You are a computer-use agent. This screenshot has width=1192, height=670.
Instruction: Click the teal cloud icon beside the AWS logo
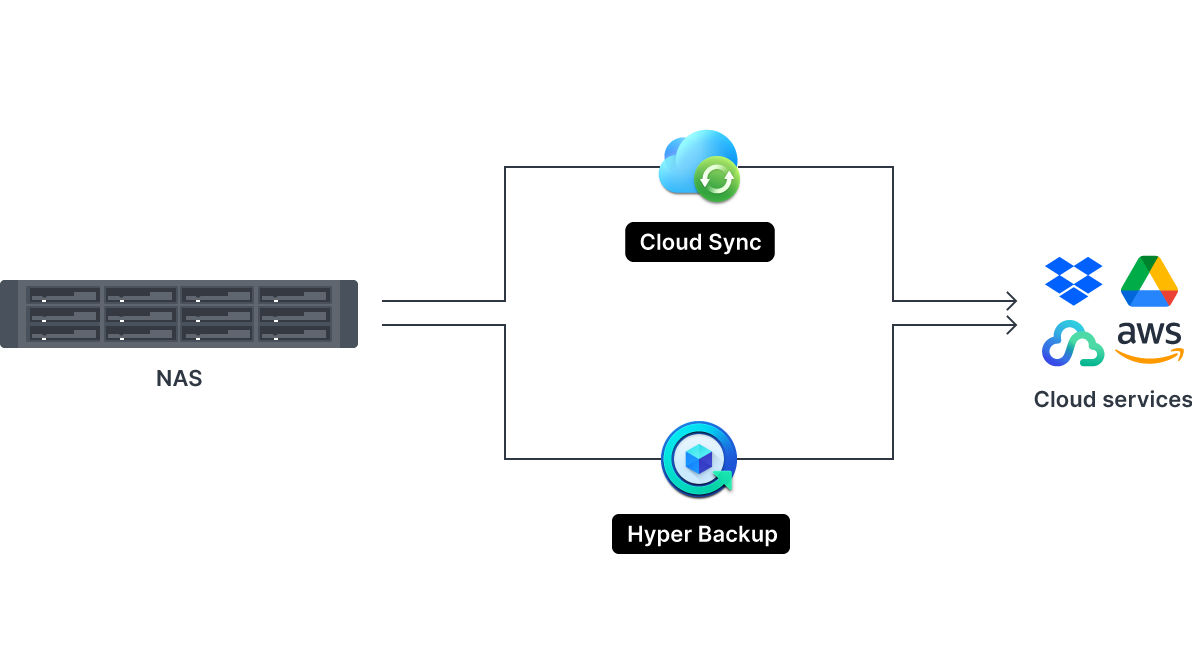pos(1072,344)
